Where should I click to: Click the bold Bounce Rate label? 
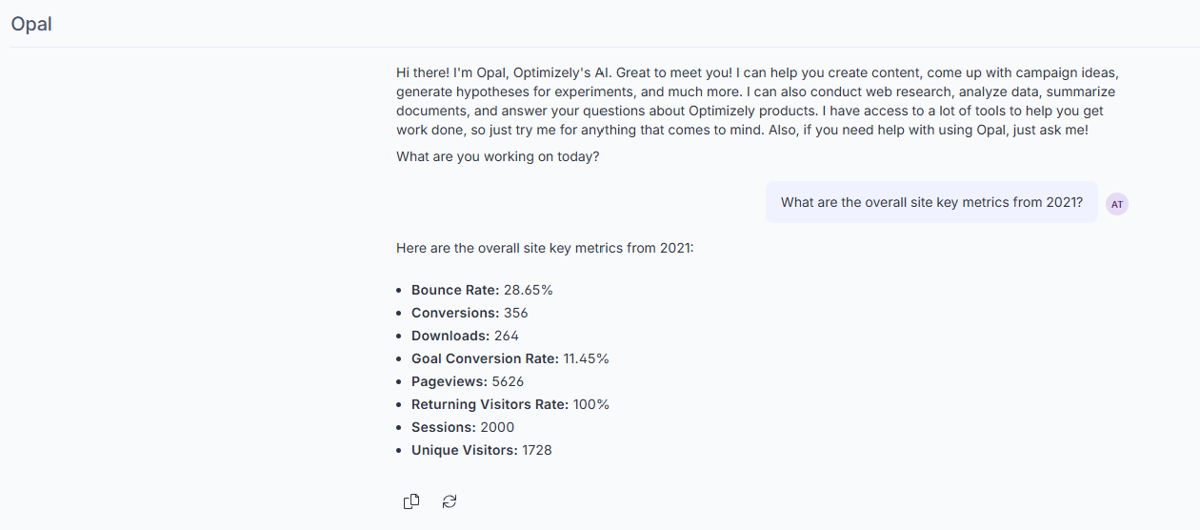click(455, 290)
